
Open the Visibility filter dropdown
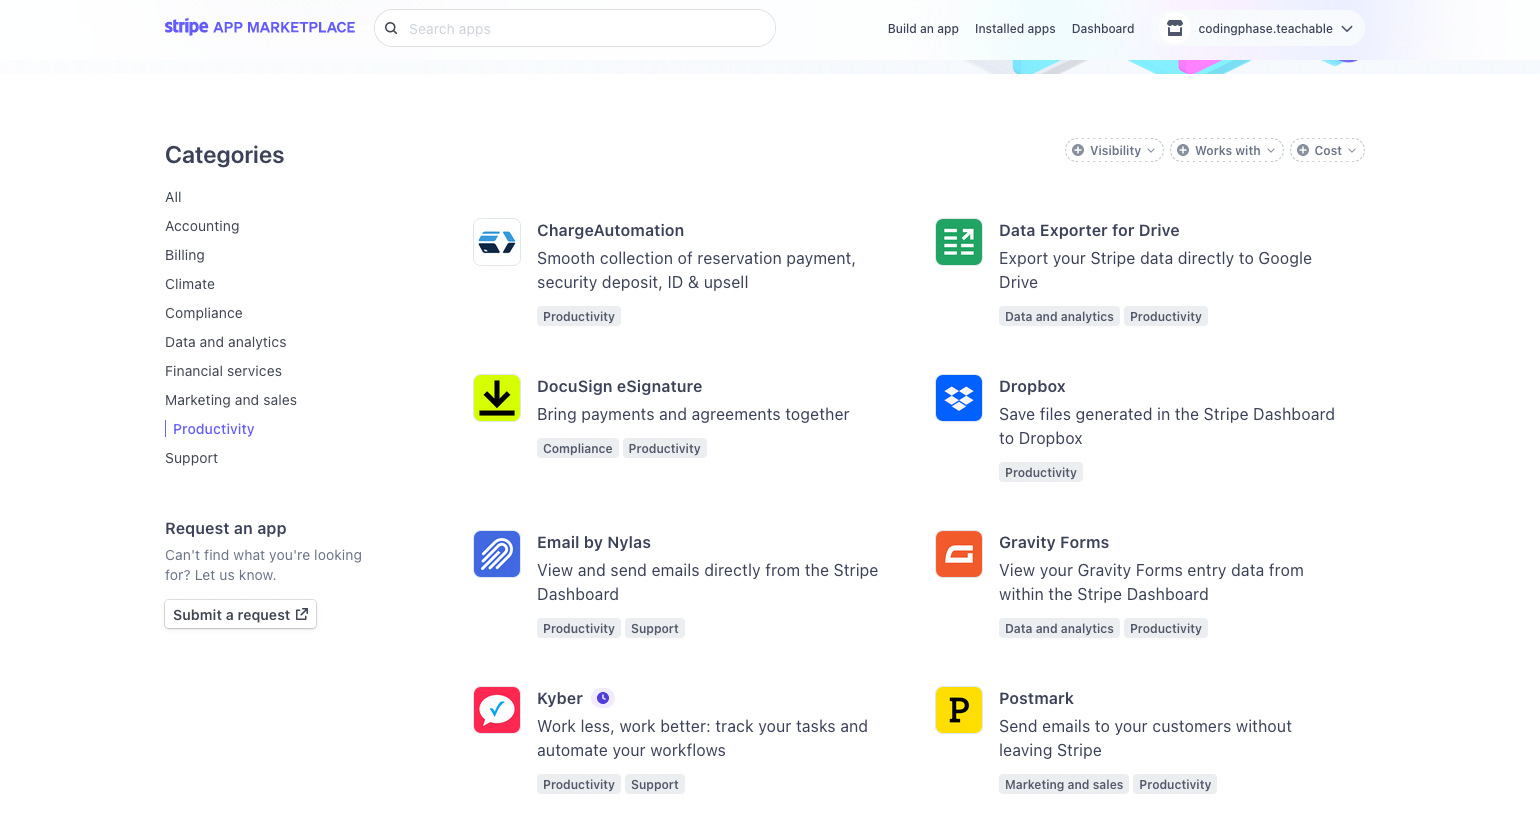[x=1114, y=150]
